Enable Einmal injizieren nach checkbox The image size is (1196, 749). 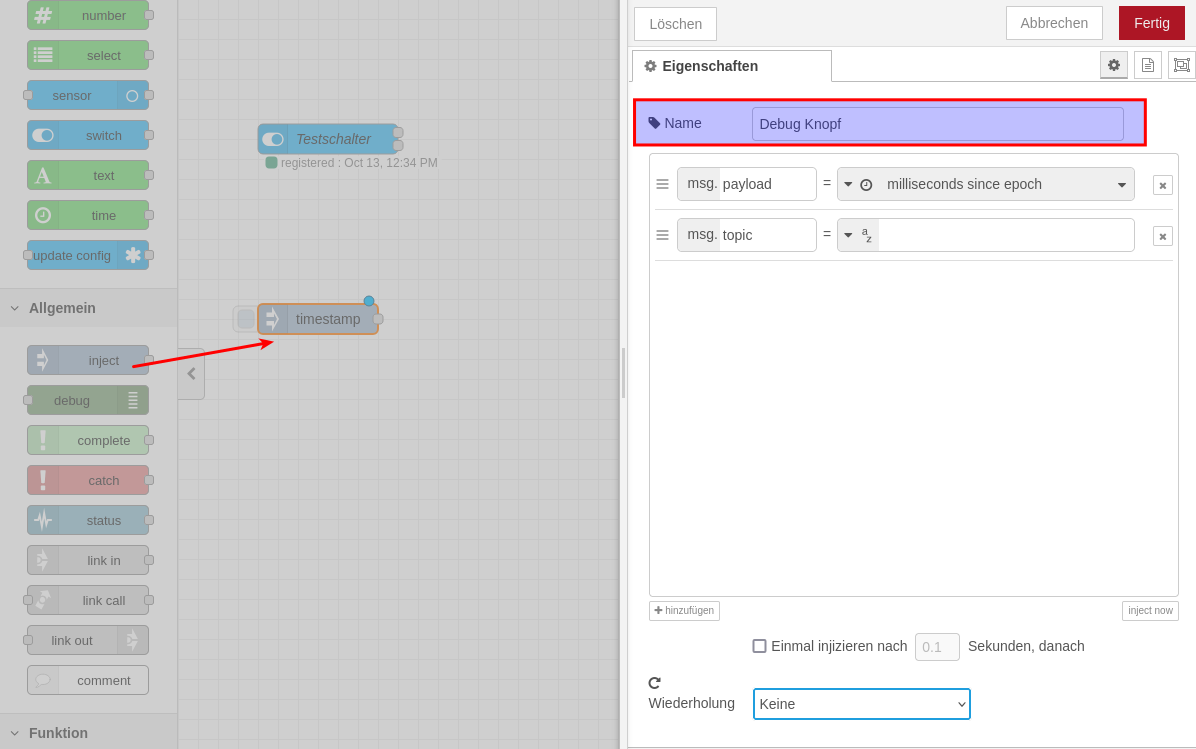coord(759,646)
